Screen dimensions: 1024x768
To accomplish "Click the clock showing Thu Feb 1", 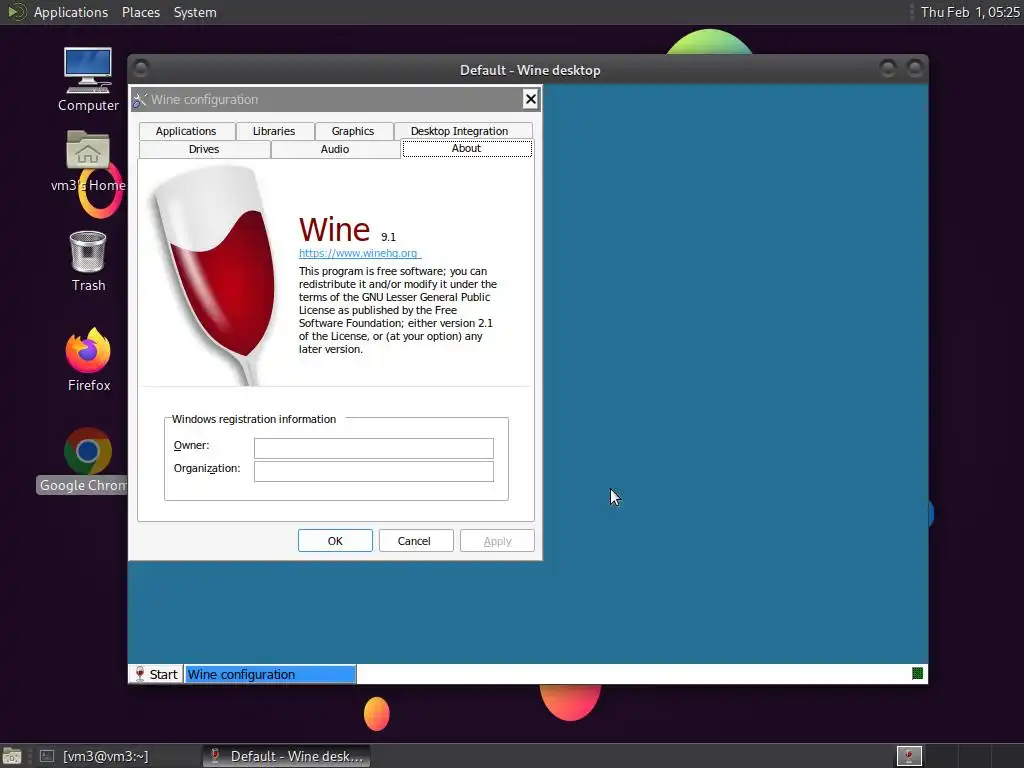I will (970, 12).
